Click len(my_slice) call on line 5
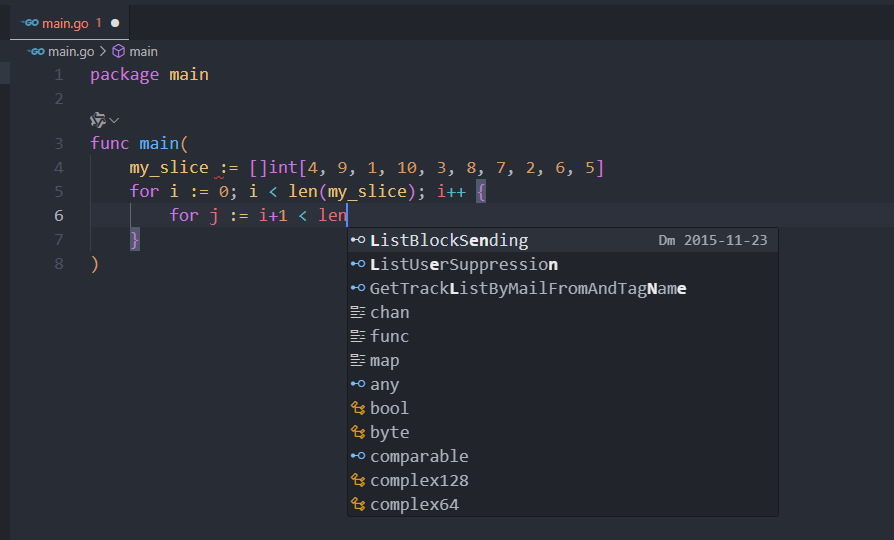The width and height of the screenshot is (894, 540). (352, 191)
